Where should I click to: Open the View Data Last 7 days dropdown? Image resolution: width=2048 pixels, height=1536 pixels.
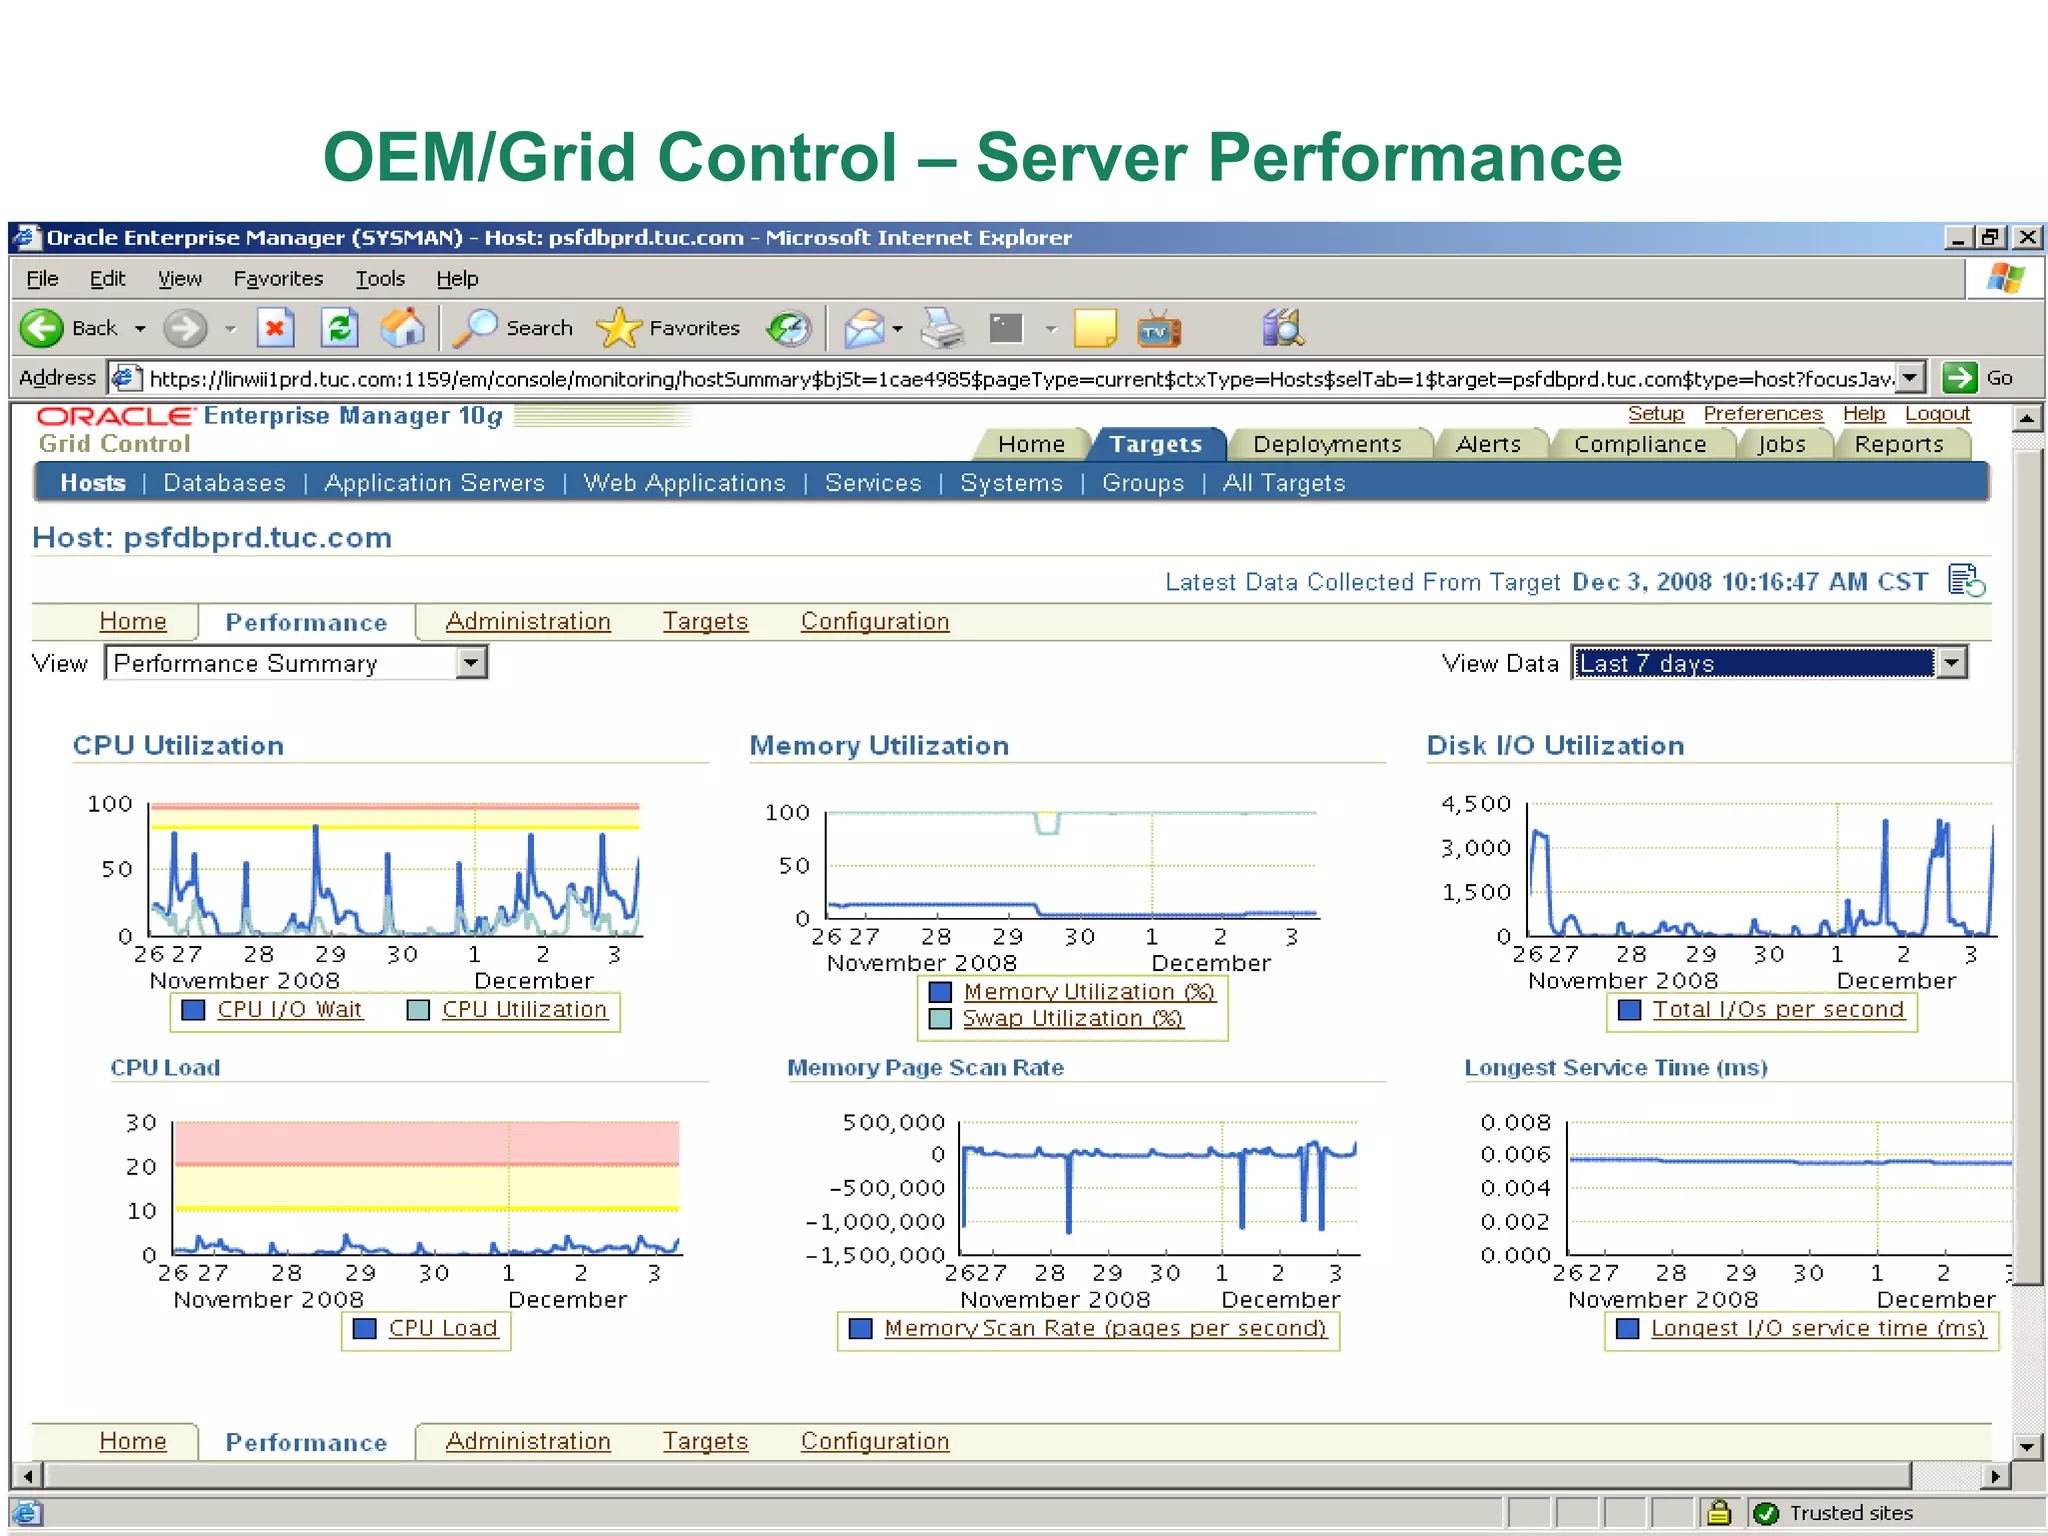pyautogui.click(x=1952, y=662)
